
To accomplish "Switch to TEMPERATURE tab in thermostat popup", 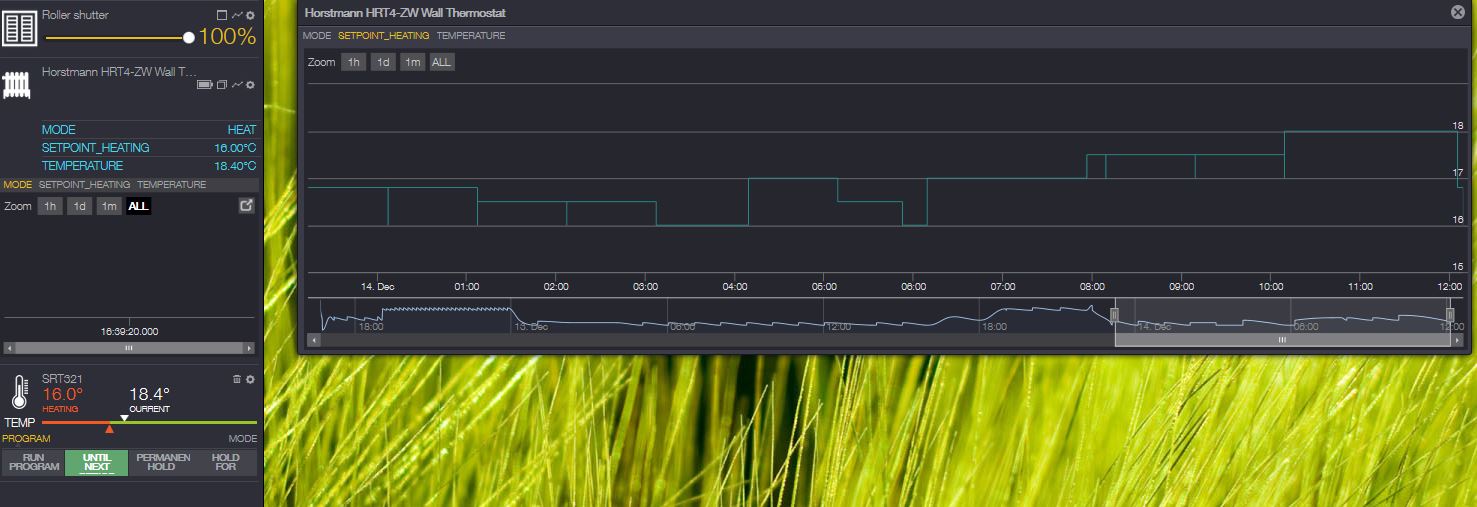I will pos(471,36).
